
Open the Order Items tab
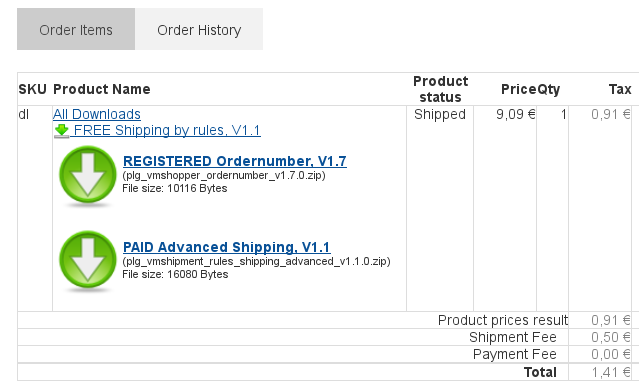click(x=76, y=29)
